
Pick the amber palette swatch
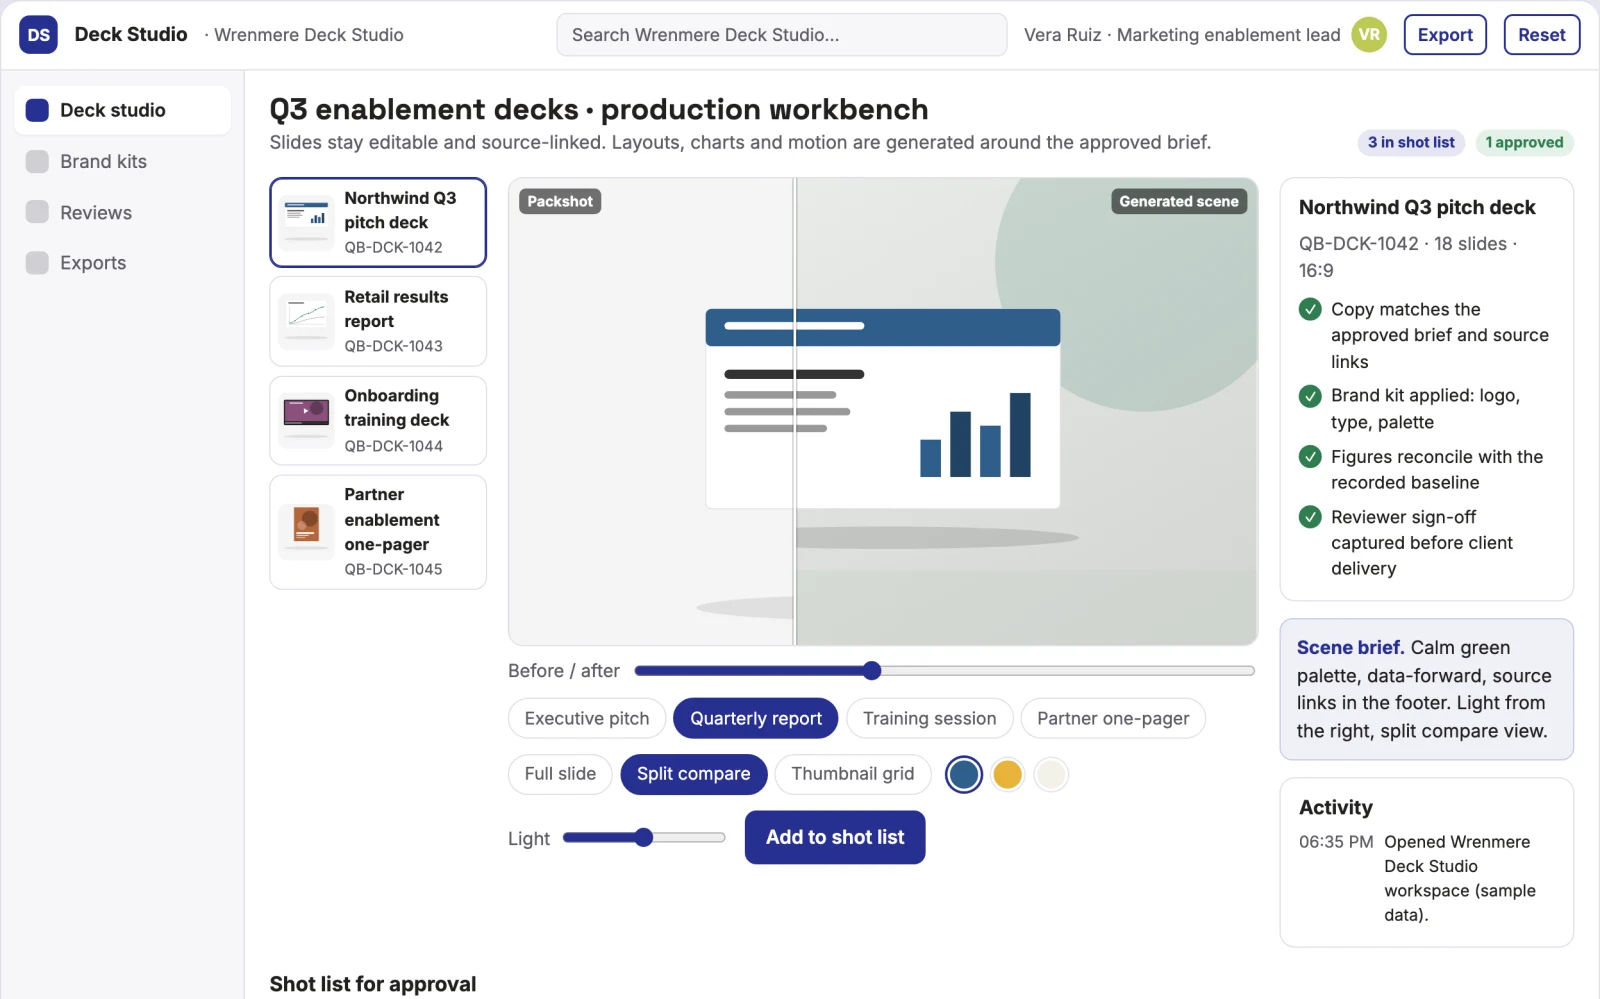pos(1008,774)
